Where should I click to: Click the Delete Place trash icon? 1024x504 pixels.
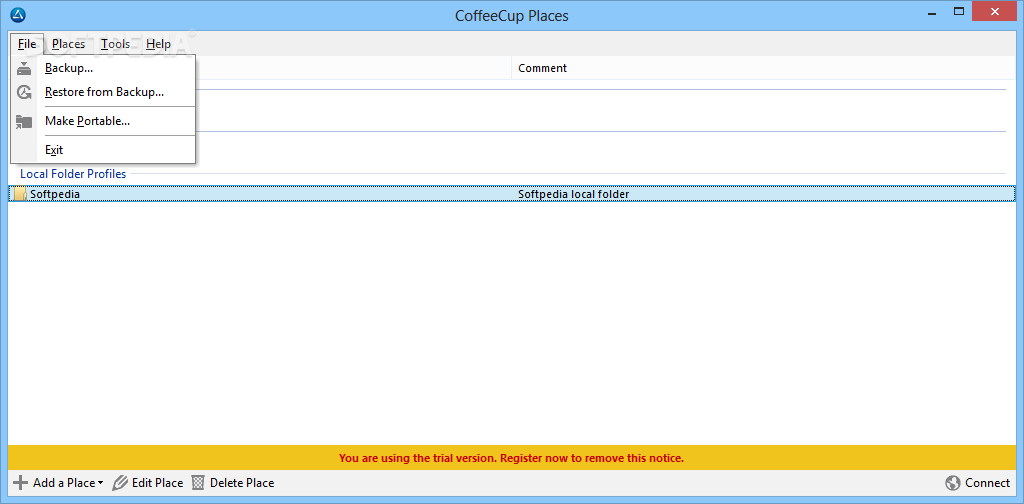tap(198, 483)
